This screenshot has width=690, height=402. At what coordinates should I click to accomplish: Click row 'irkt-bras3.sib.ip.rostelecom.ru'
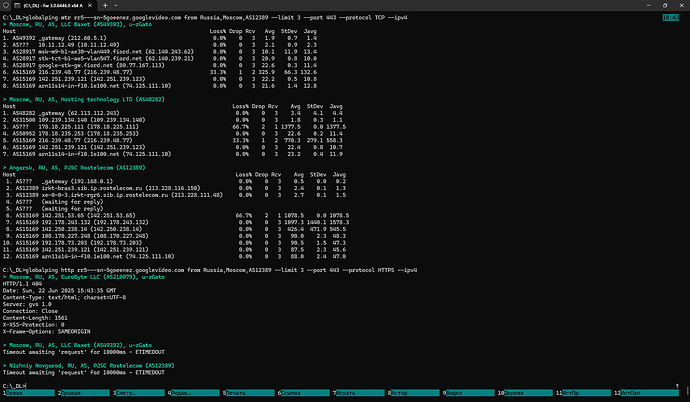click(x=176, y=188)
